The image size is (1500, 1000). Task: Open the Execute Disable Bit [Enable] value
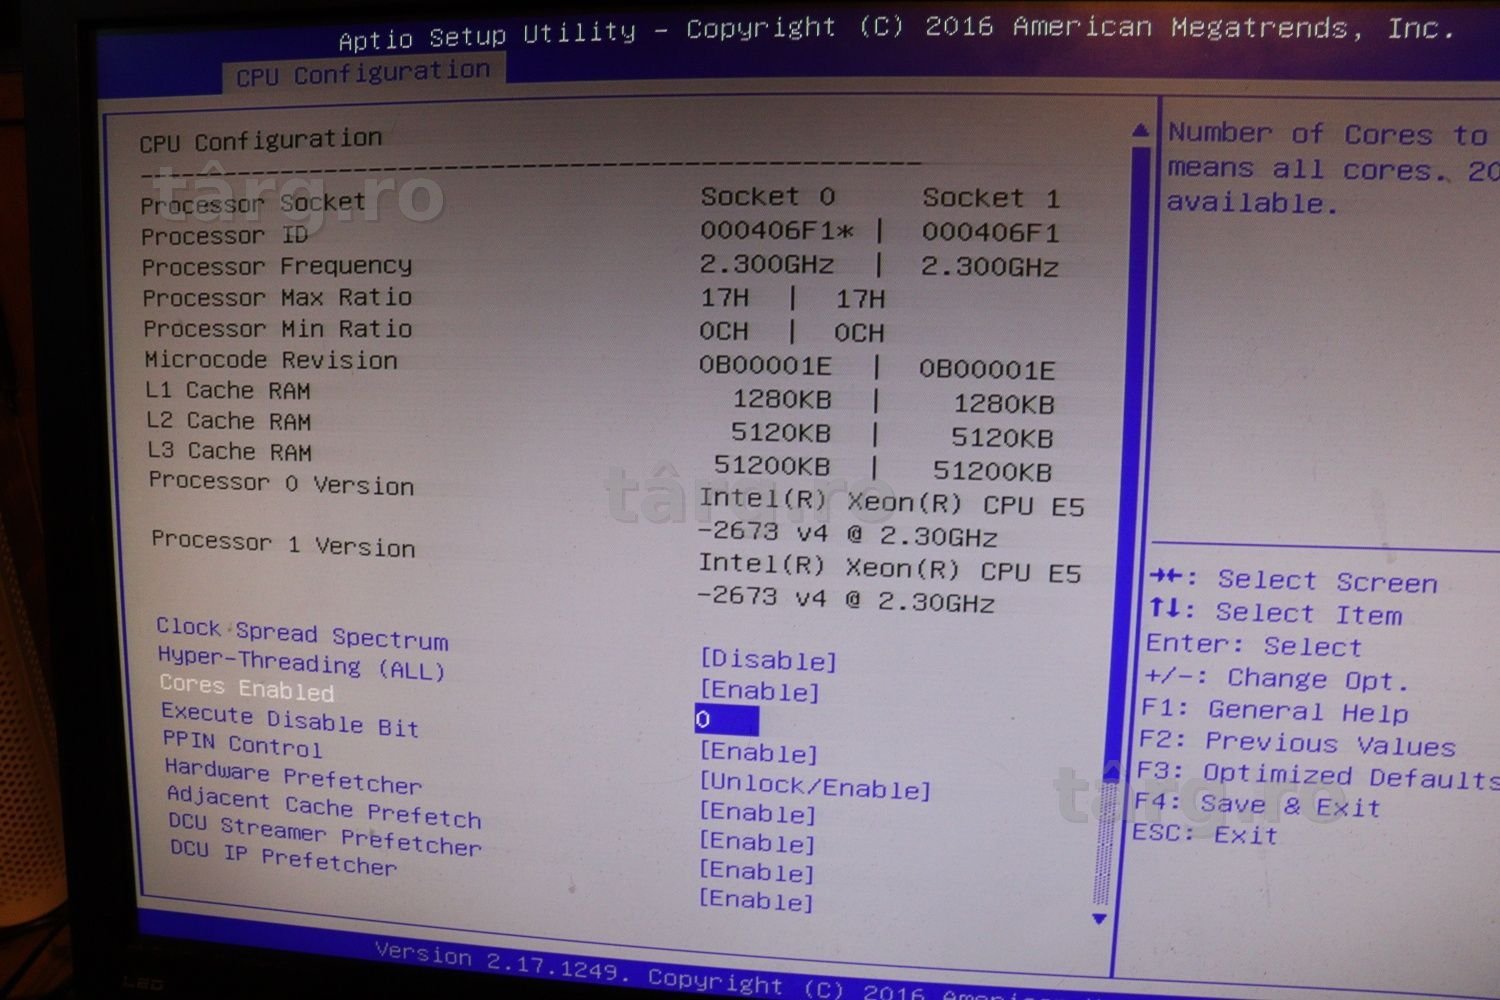tap(759, 752)
